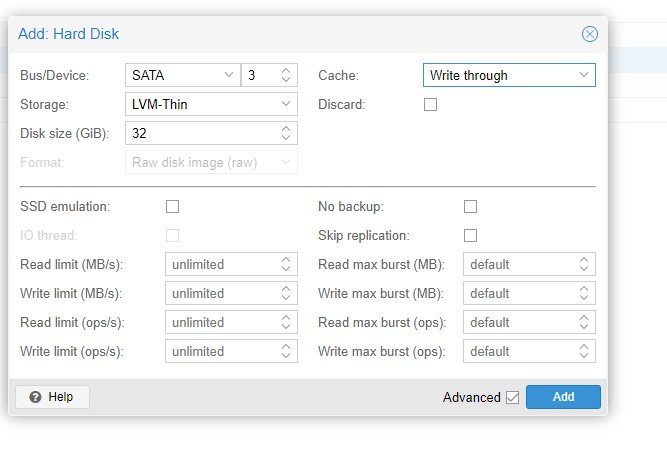Screen dimensions: 667x456
Task: Click the Write limit (ops/s) spinner arrows
Action: (x=286, y=351)
